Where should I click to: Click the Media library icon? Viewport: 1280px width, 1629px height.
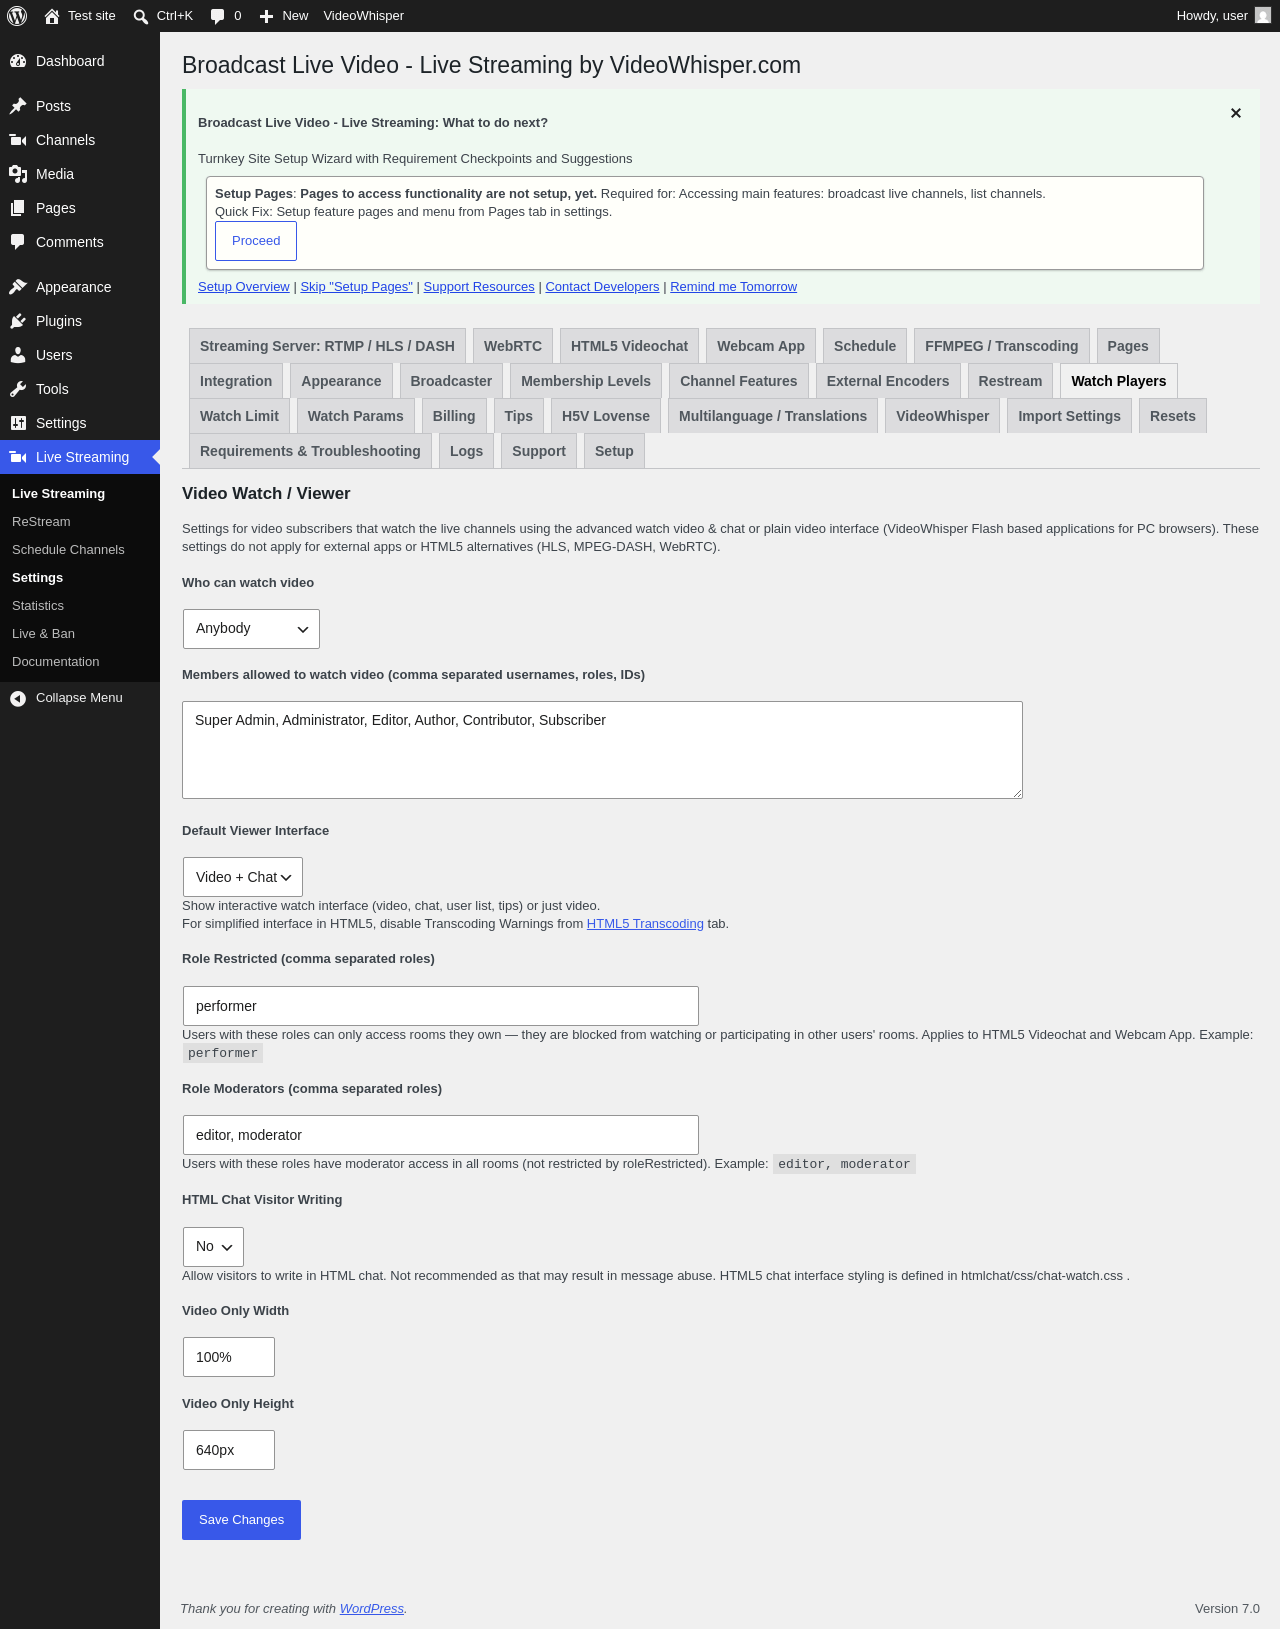tap(18, 174)
